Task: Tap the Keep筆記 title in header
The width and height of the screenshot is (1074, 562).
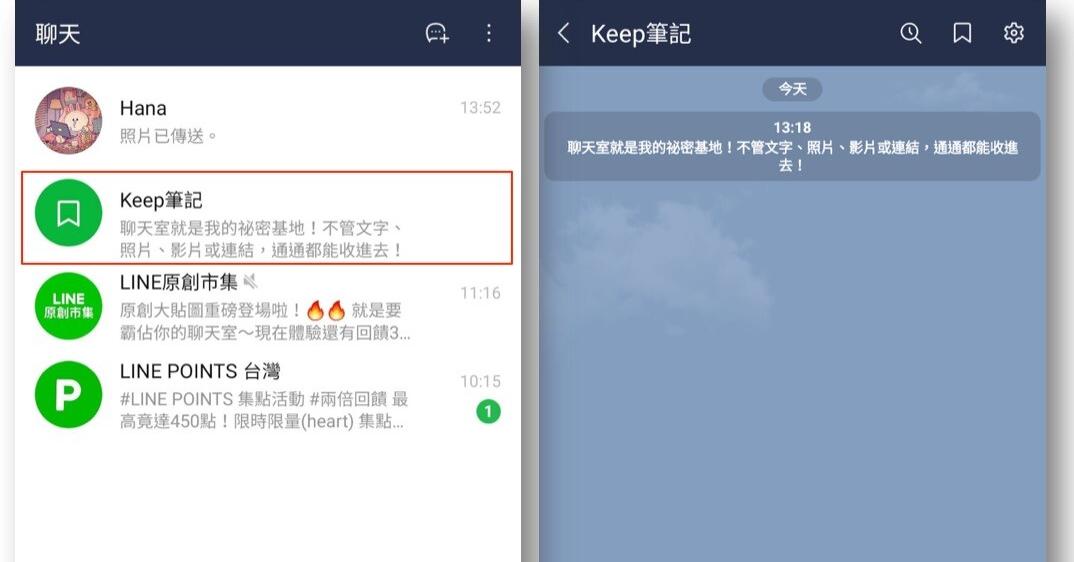Action: pos(641,34)
